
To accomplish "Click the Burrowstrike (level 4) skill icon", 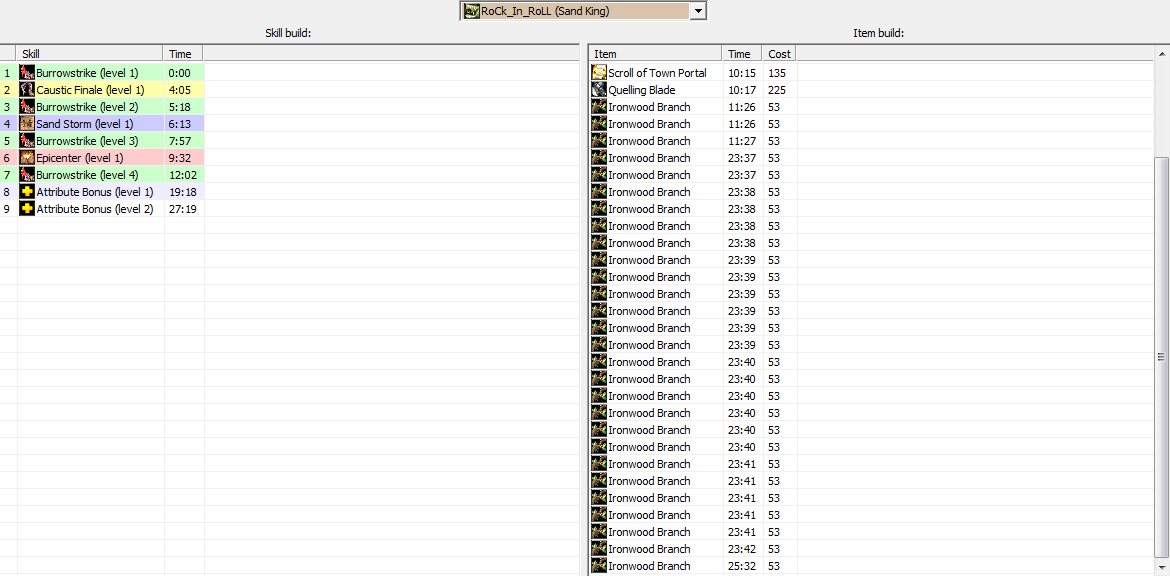I will pyautogui.click(x=28, y=175).
